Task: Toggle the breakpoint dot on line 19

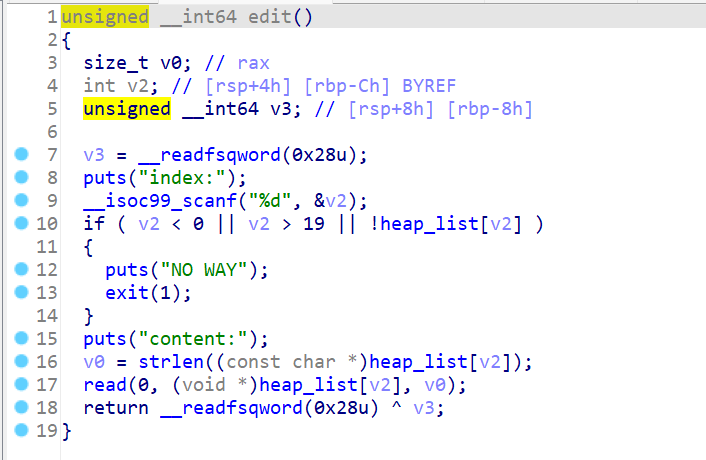Action: (21, 430)
